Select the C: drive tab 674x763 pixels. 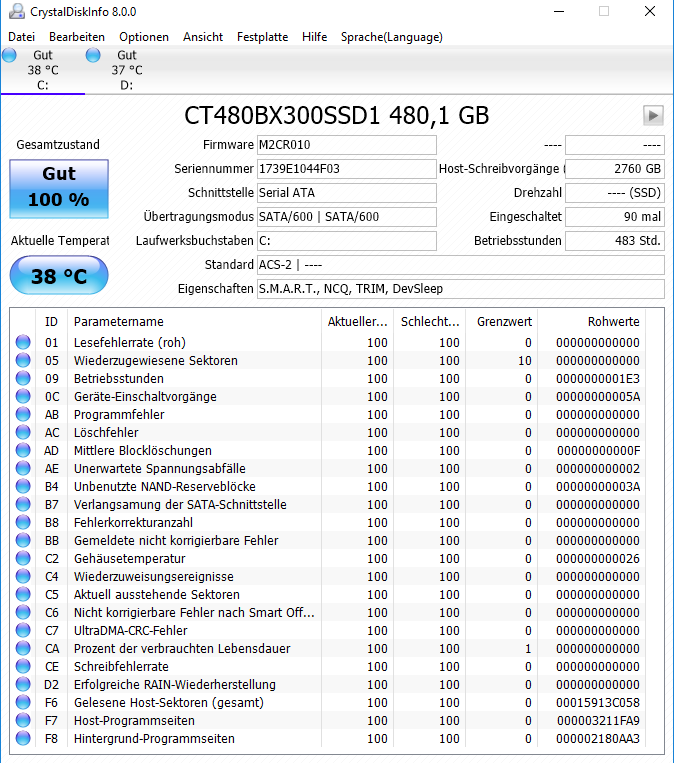(x=43, y=70)
